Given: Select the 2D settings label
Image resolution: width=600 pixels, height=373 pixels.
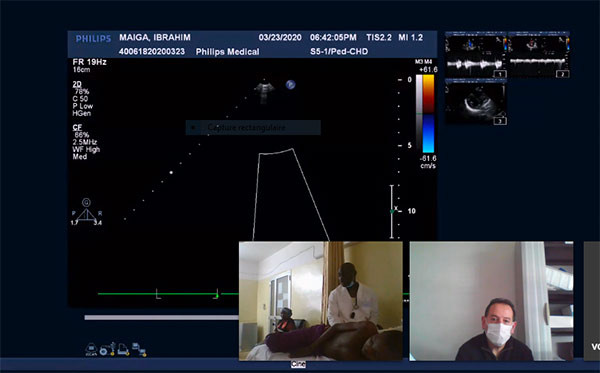Looking at the screenshot, I should (77, 84).
